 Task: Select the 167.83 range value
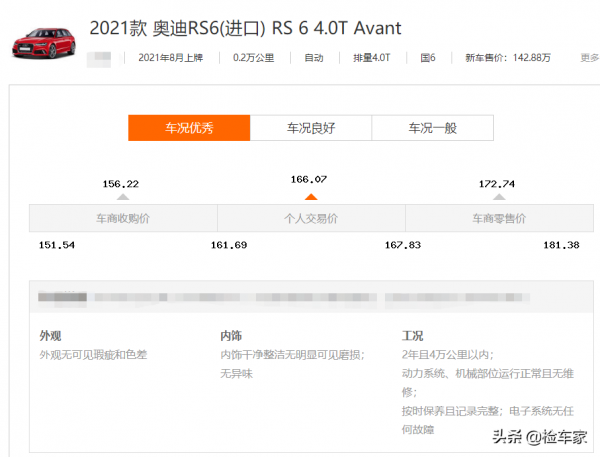403,245
